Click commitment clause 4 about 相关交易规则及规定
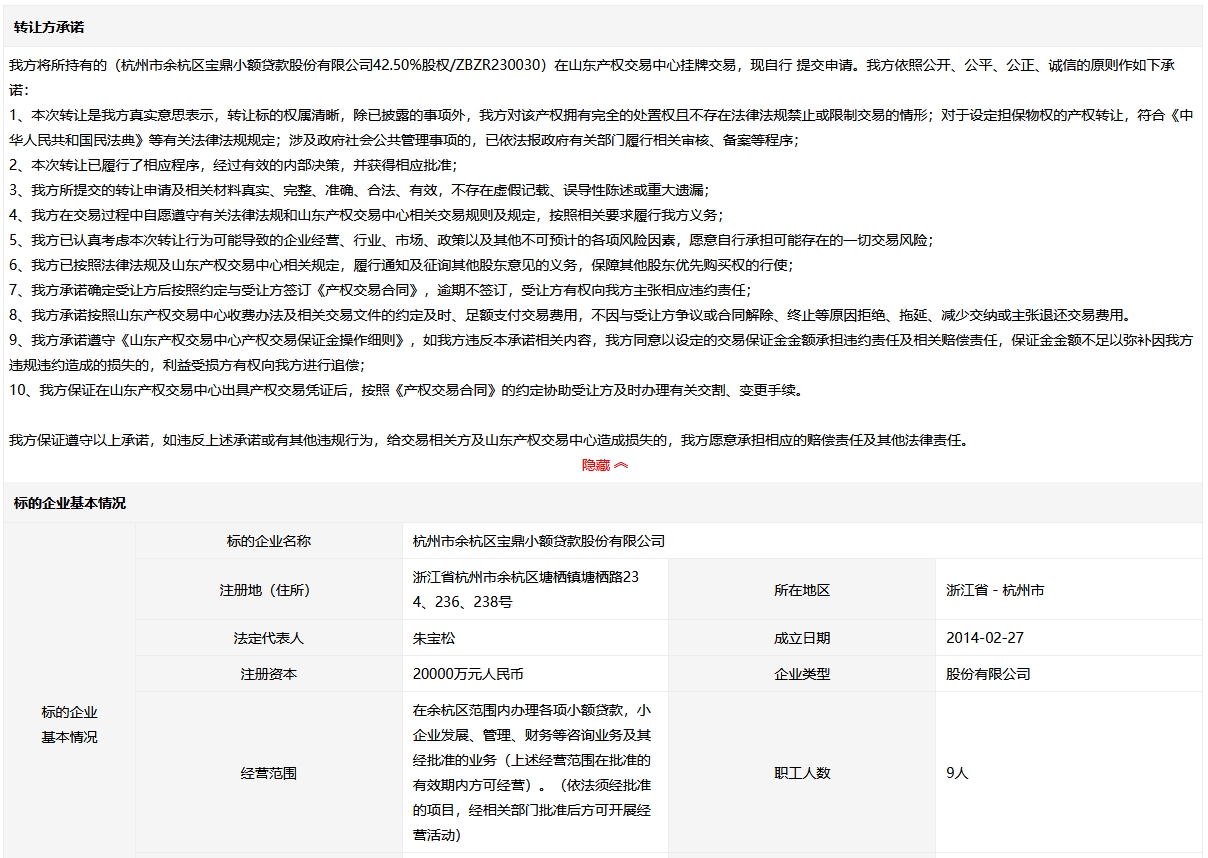The width and height of the screenshot is (1208, 858). [x=366, y=215]
